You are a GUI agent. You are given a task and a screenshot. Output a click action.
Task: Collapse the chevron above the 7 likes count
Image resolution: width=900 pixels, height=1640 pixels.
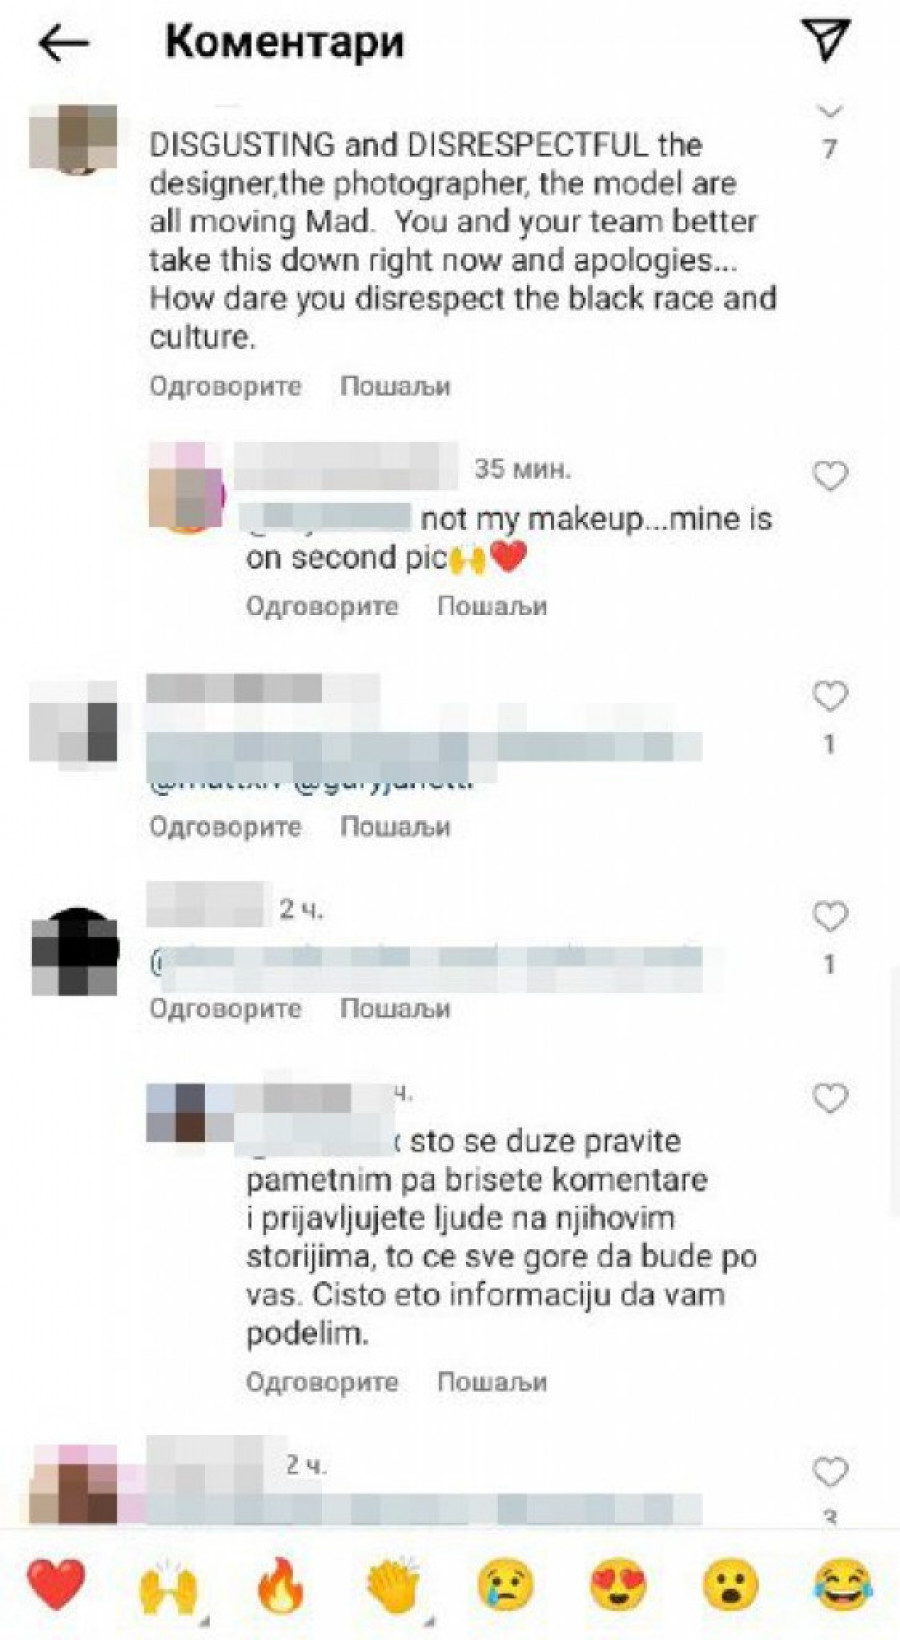click(831, 110)
